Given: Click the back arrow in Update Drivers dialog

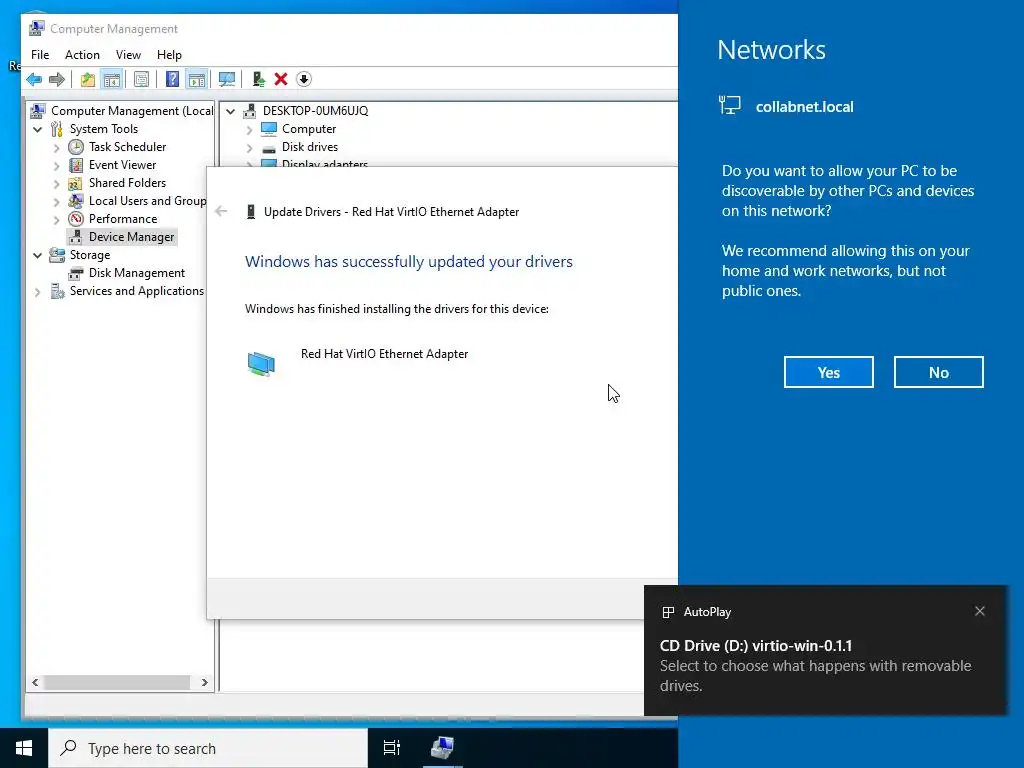Looking at the screenshot, I should [x=221, y=211].
